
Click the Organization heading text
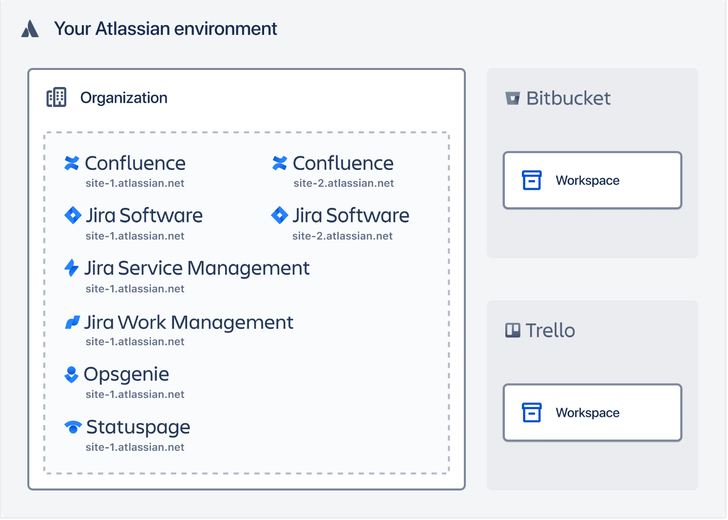[124, 98]
